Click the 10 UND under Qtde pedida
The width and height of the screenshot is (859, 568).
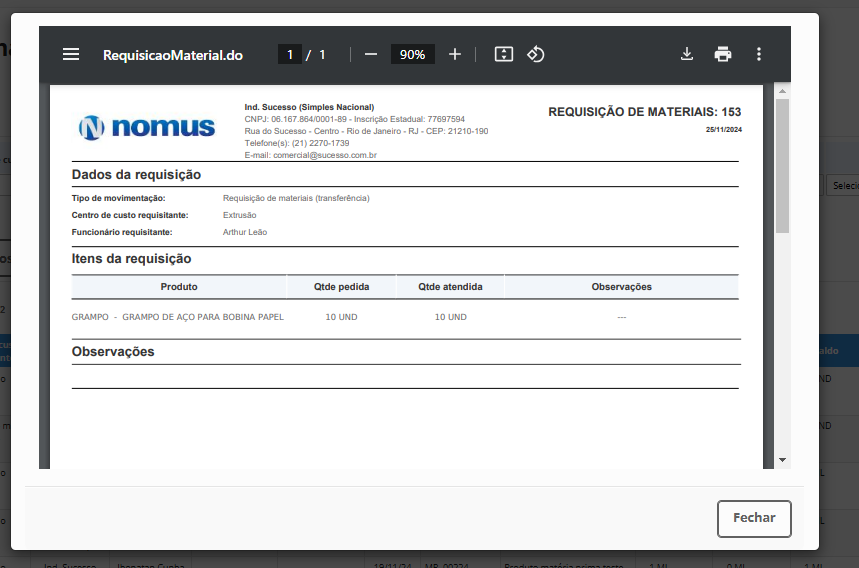click(x=341, y=317)
